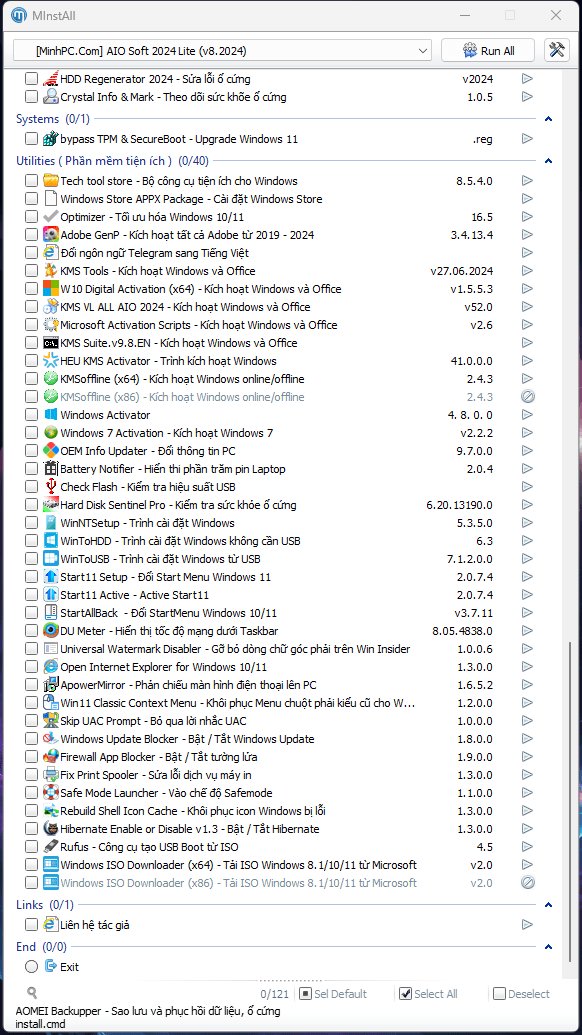Open the AIO Soft 2024 Lite profile dropdown

222,50
